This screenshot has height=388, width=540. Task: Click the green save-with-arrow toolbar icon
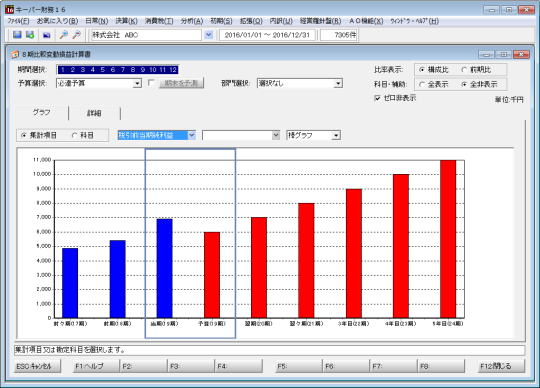[x=30, y=34]
